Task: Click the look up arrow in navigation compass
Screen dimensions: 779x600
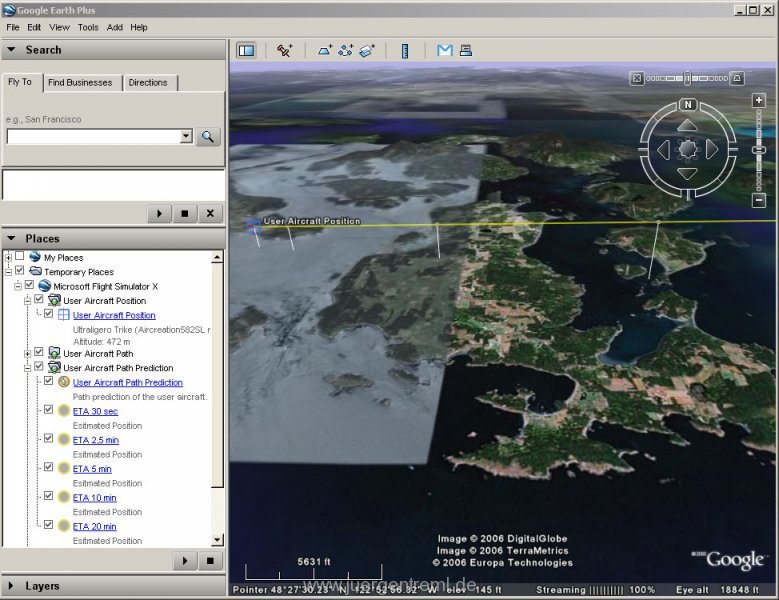Action: pos(688,125)
